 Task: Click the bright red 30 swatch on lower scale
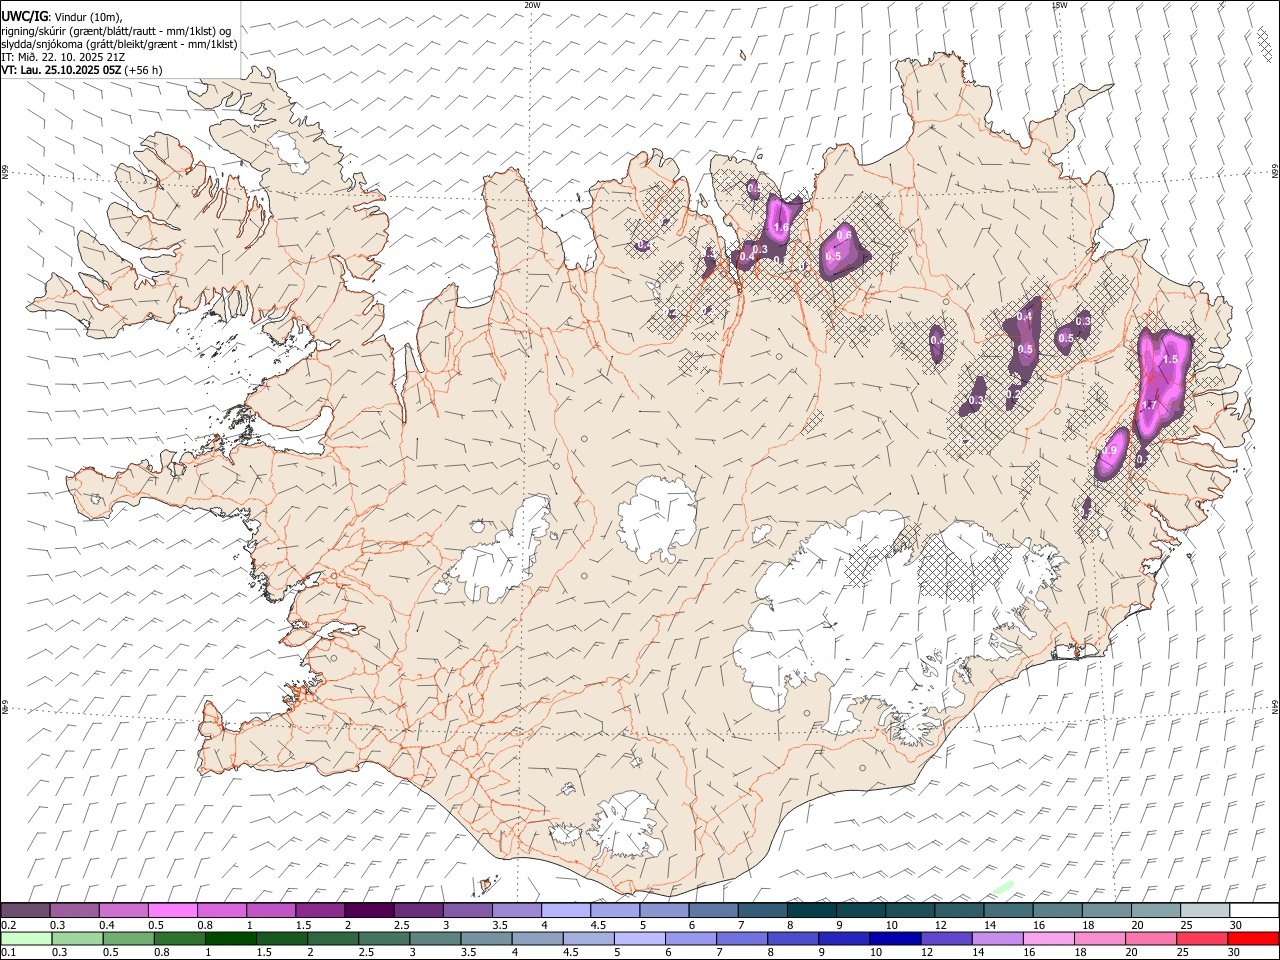point(1253,938)
